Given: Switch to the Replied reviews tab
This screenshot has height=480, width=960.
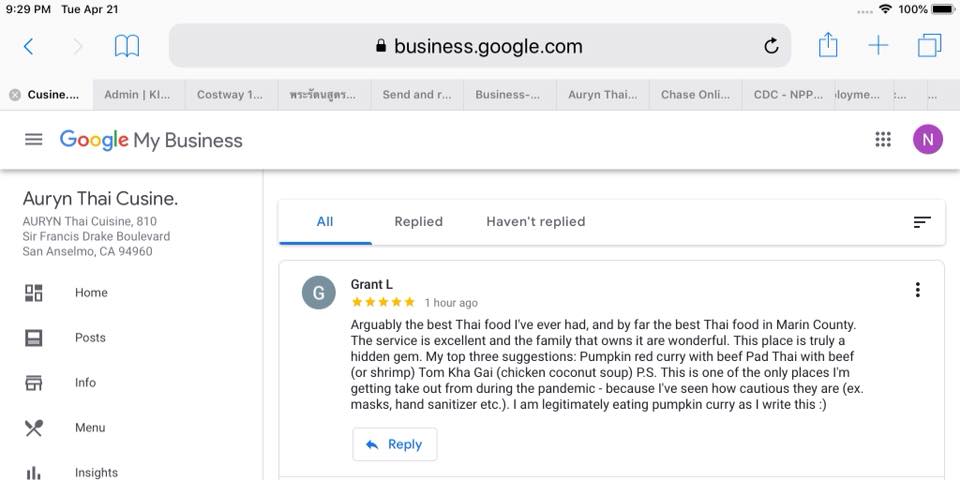Looking at the screenshot, I should tap(418, 222).
